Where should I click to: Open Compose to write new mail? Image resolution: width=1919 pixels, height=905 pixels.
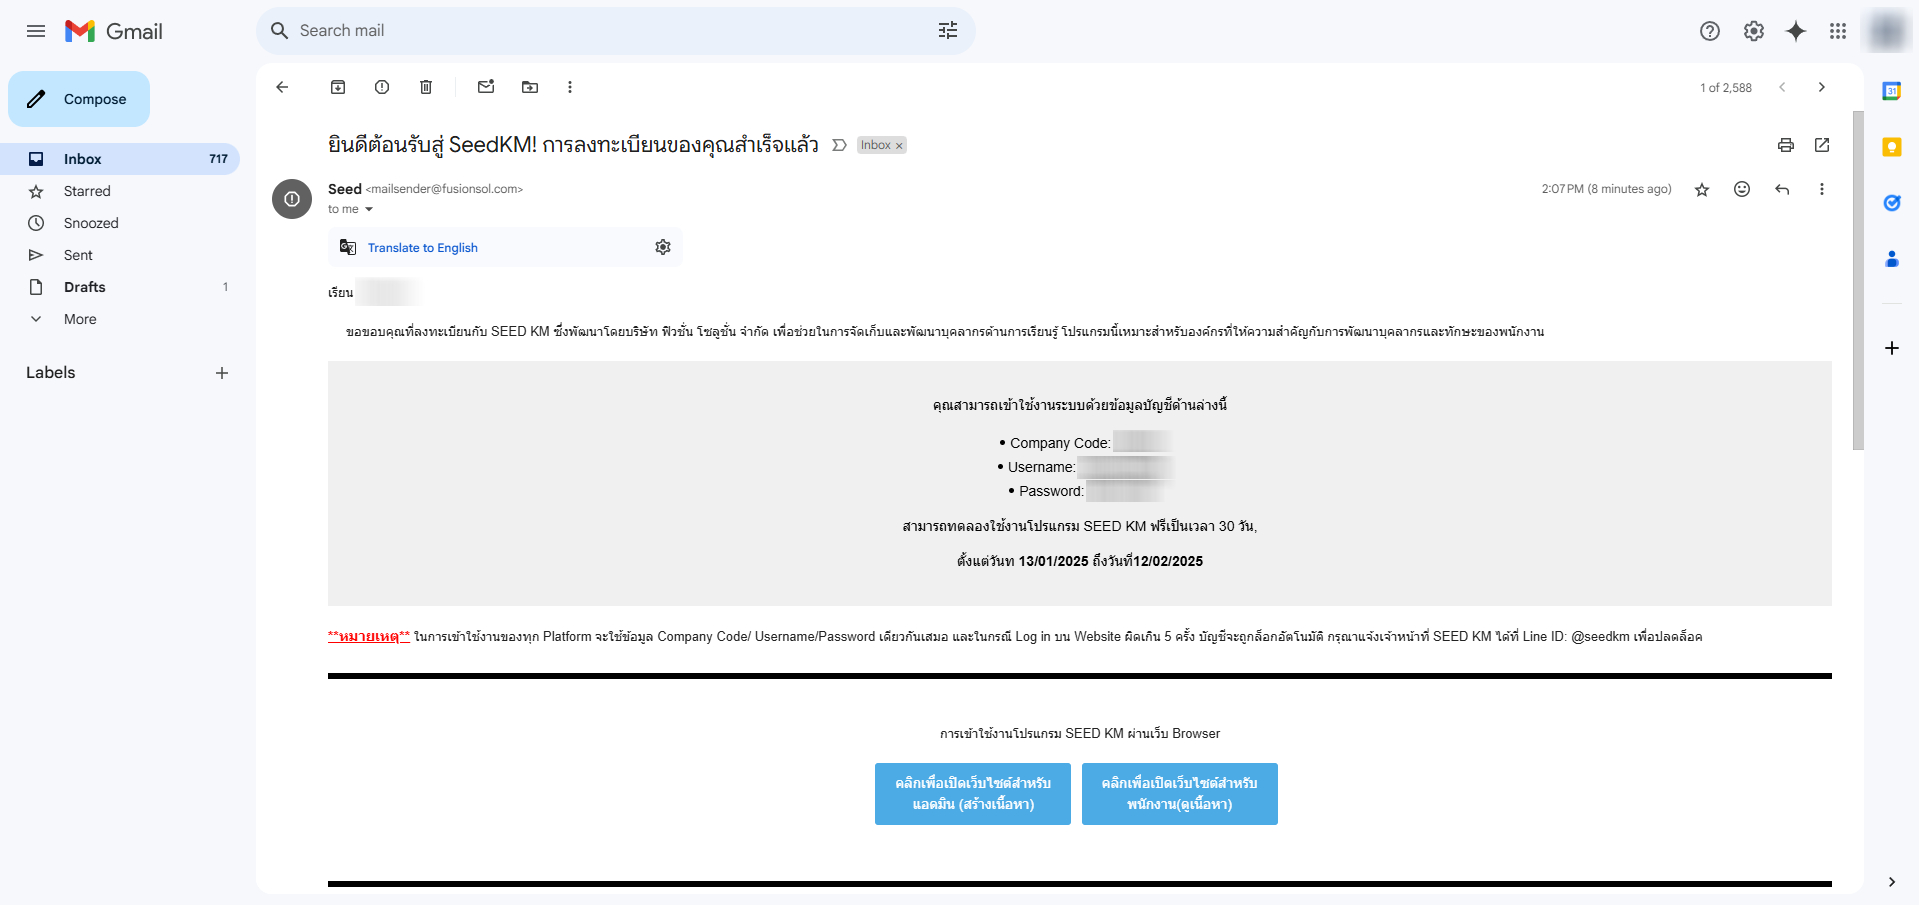pos(78,99)
